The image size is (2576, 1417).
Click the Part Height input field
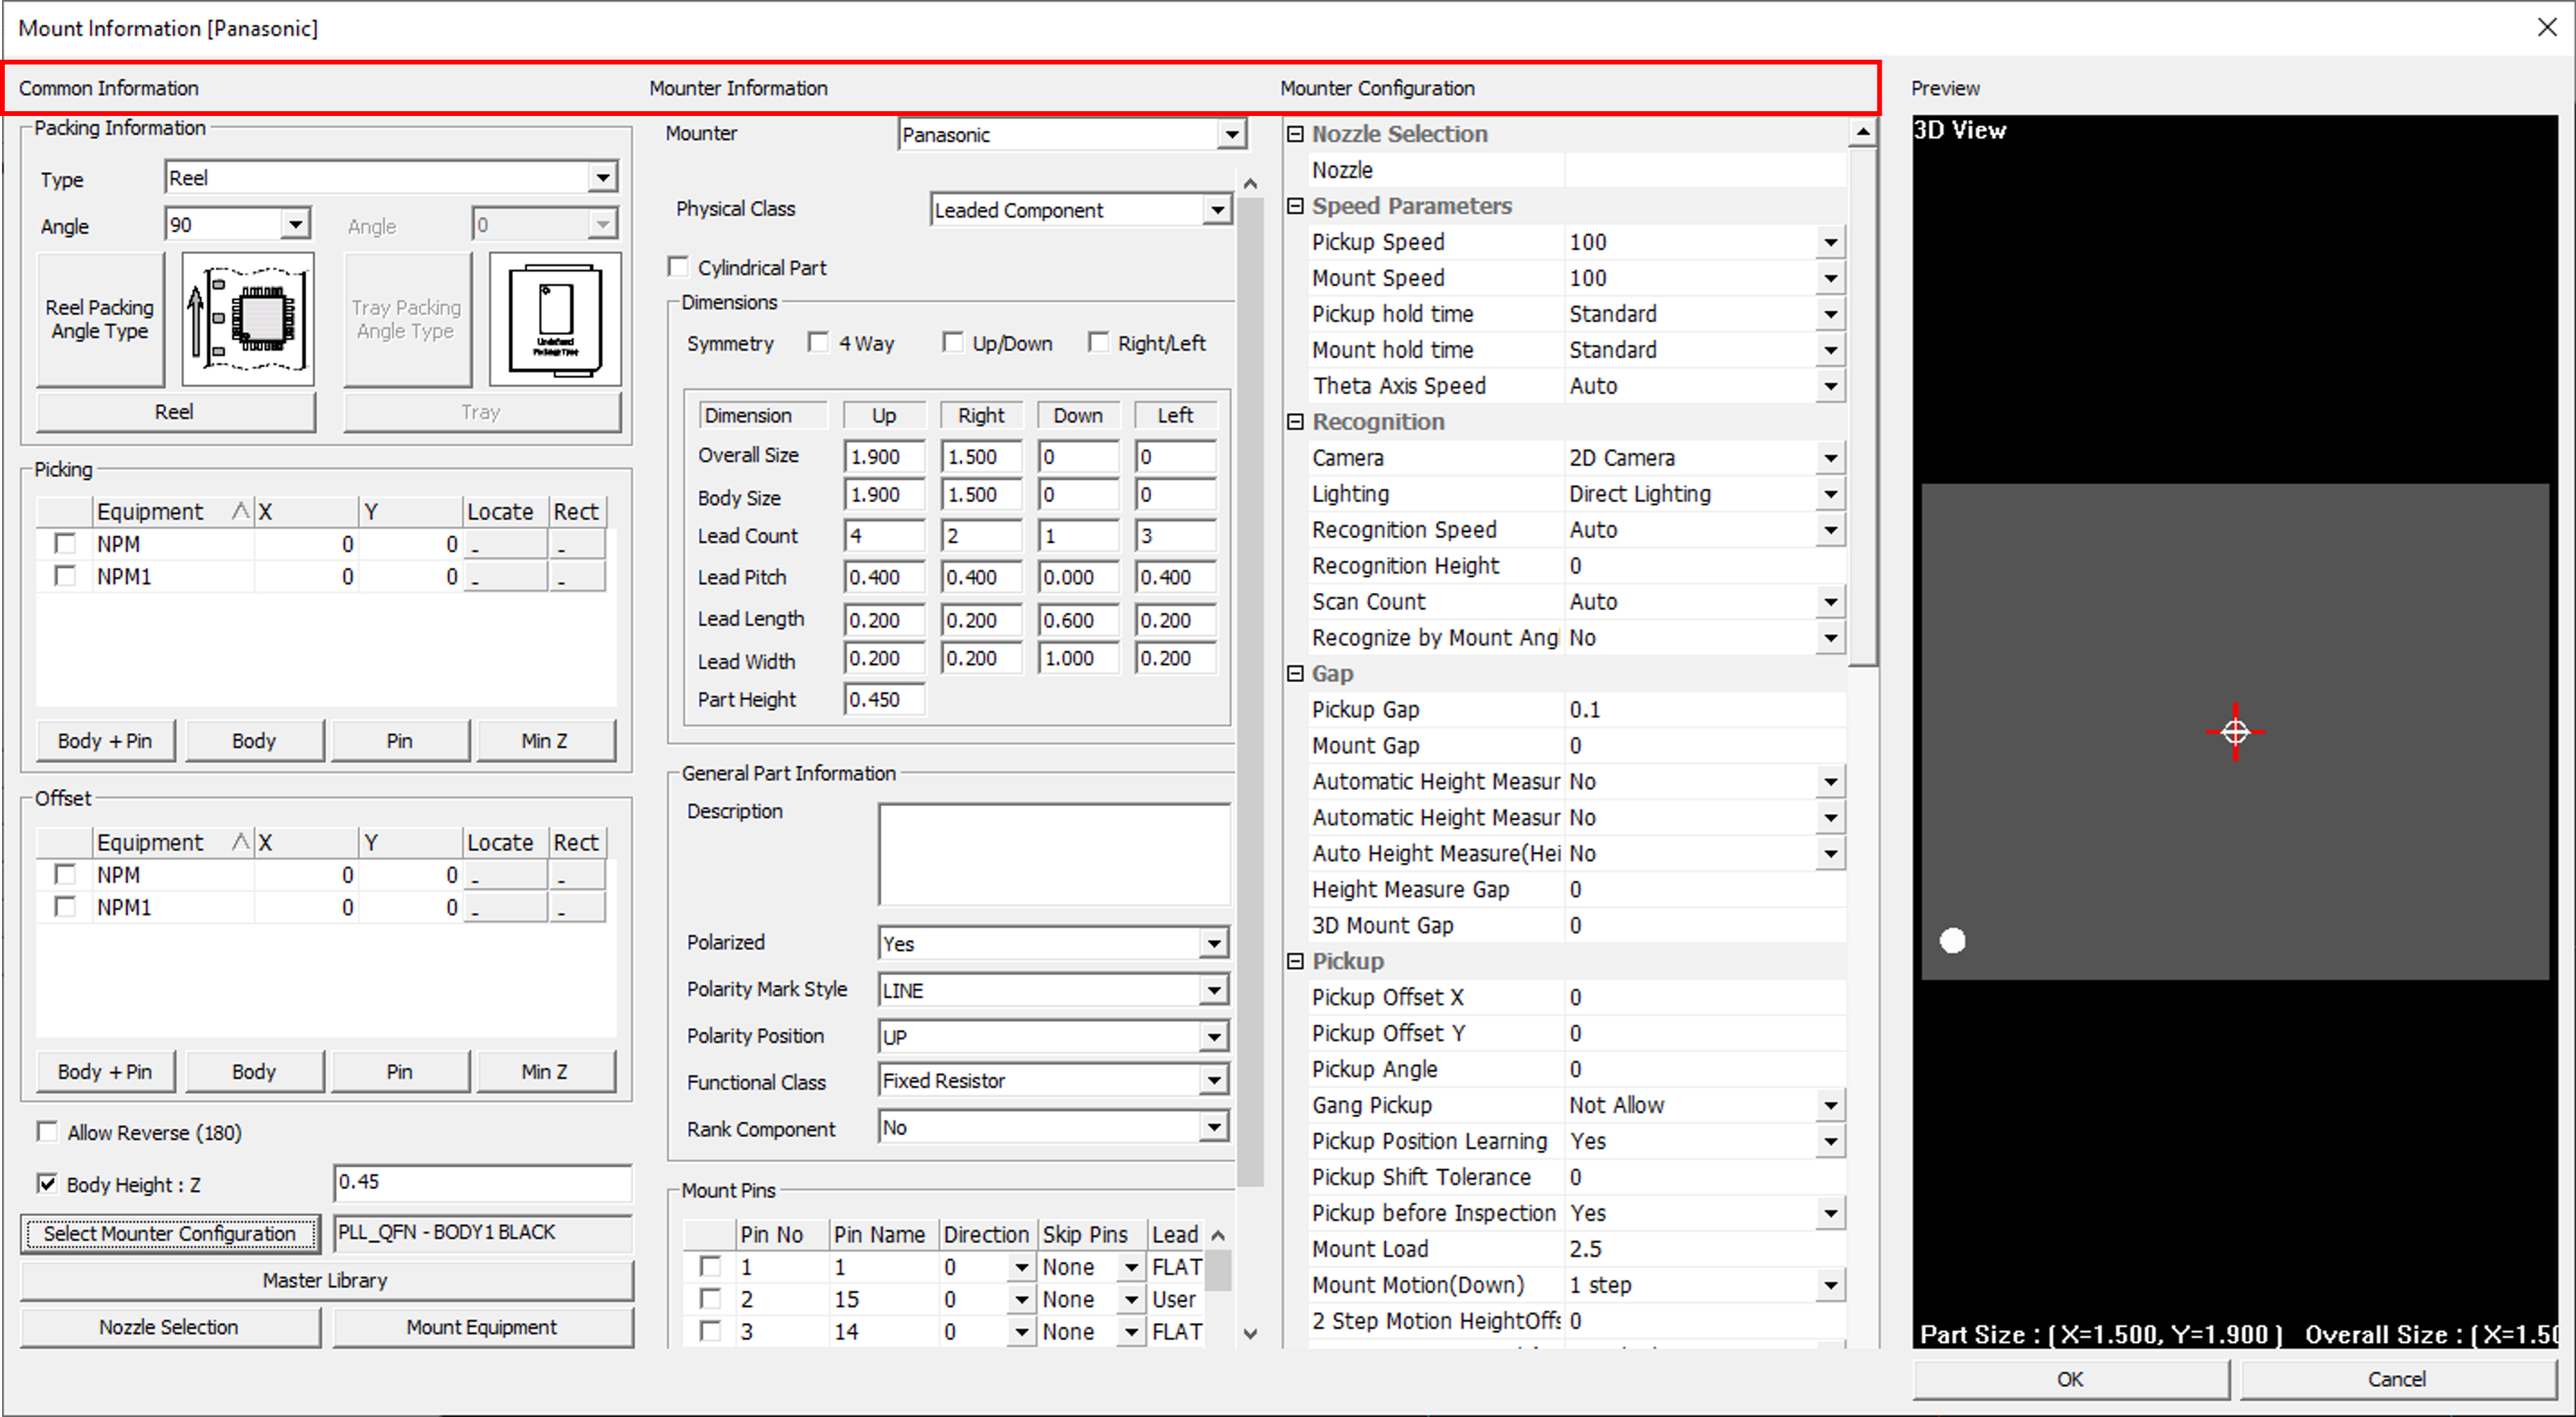(884, 700)
